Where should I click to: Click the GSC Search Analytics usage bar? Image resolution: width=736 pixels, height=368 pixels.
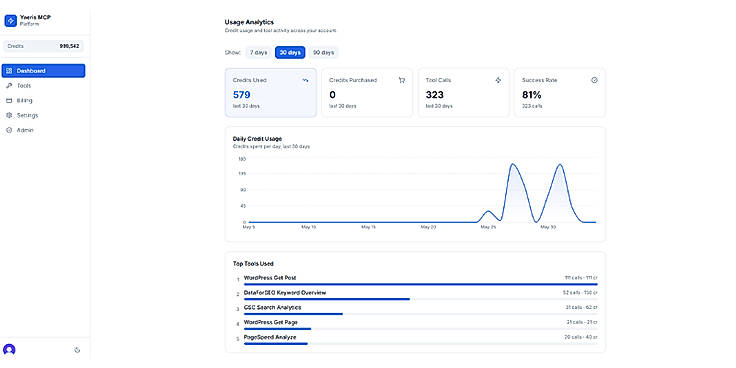(x=421, y=314)
